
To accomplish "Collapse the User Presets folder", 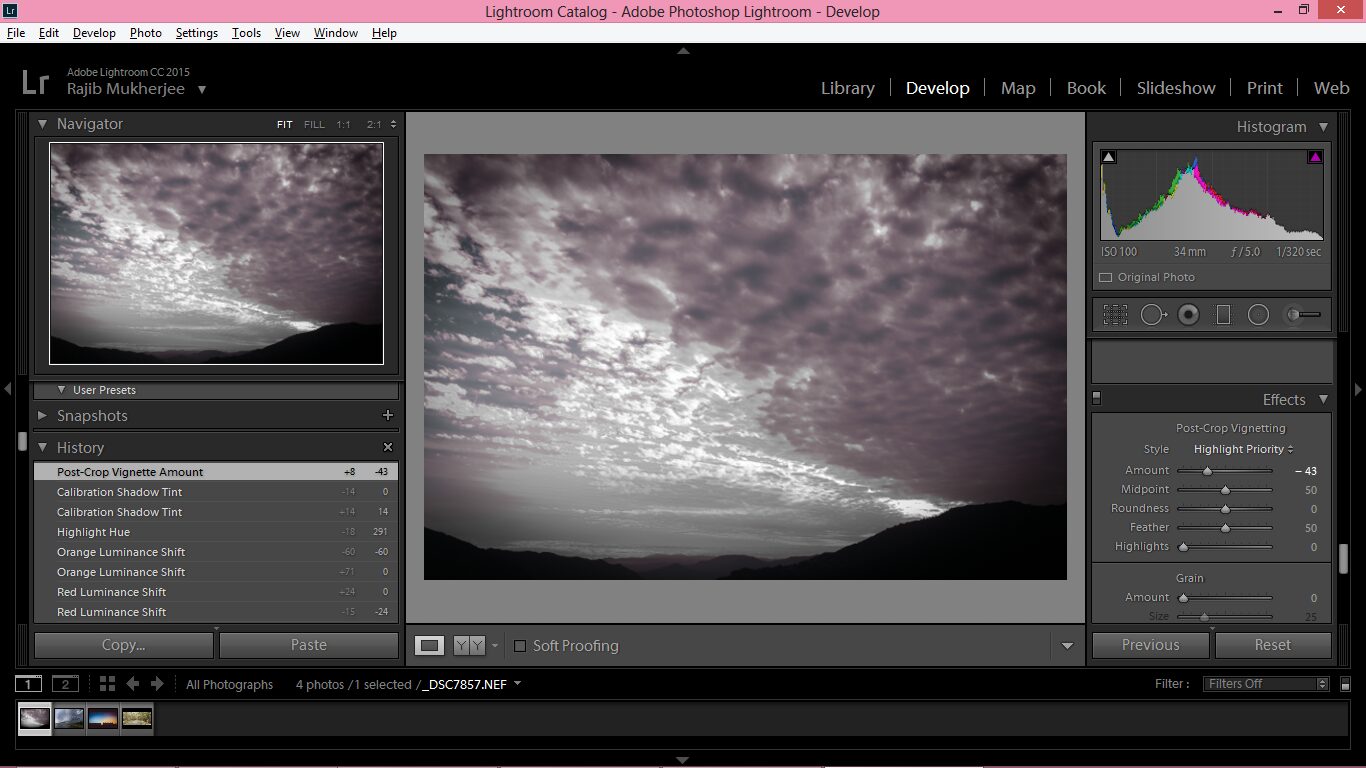I will (x=62, y=390).
